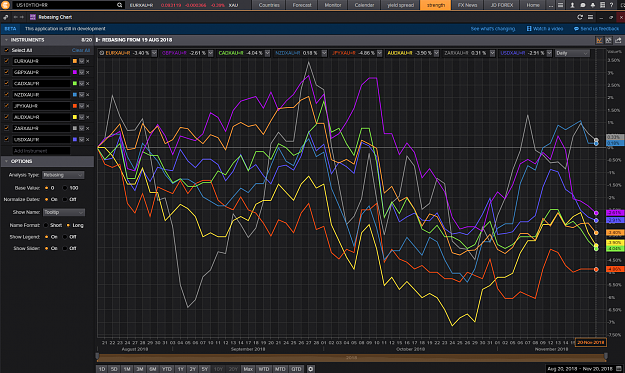Collapse the OPTIONS section

[6, 161]
